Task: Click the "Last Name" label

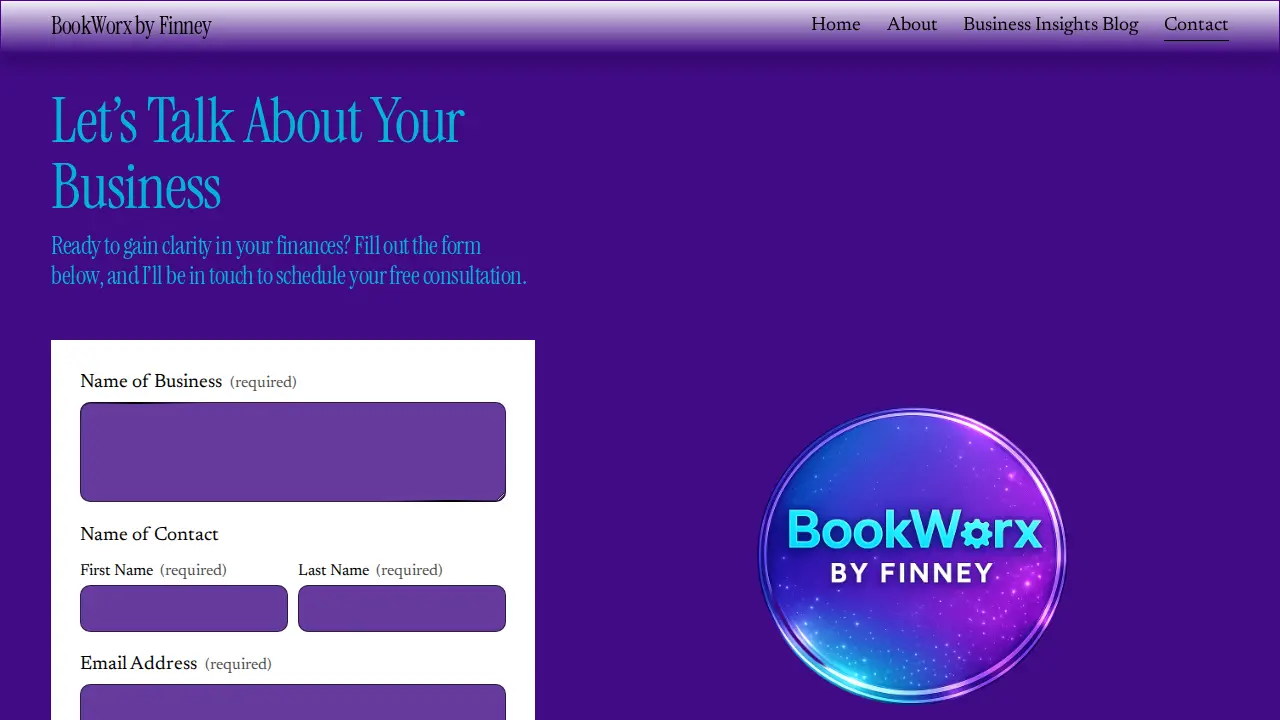Action: click(334, 570)
